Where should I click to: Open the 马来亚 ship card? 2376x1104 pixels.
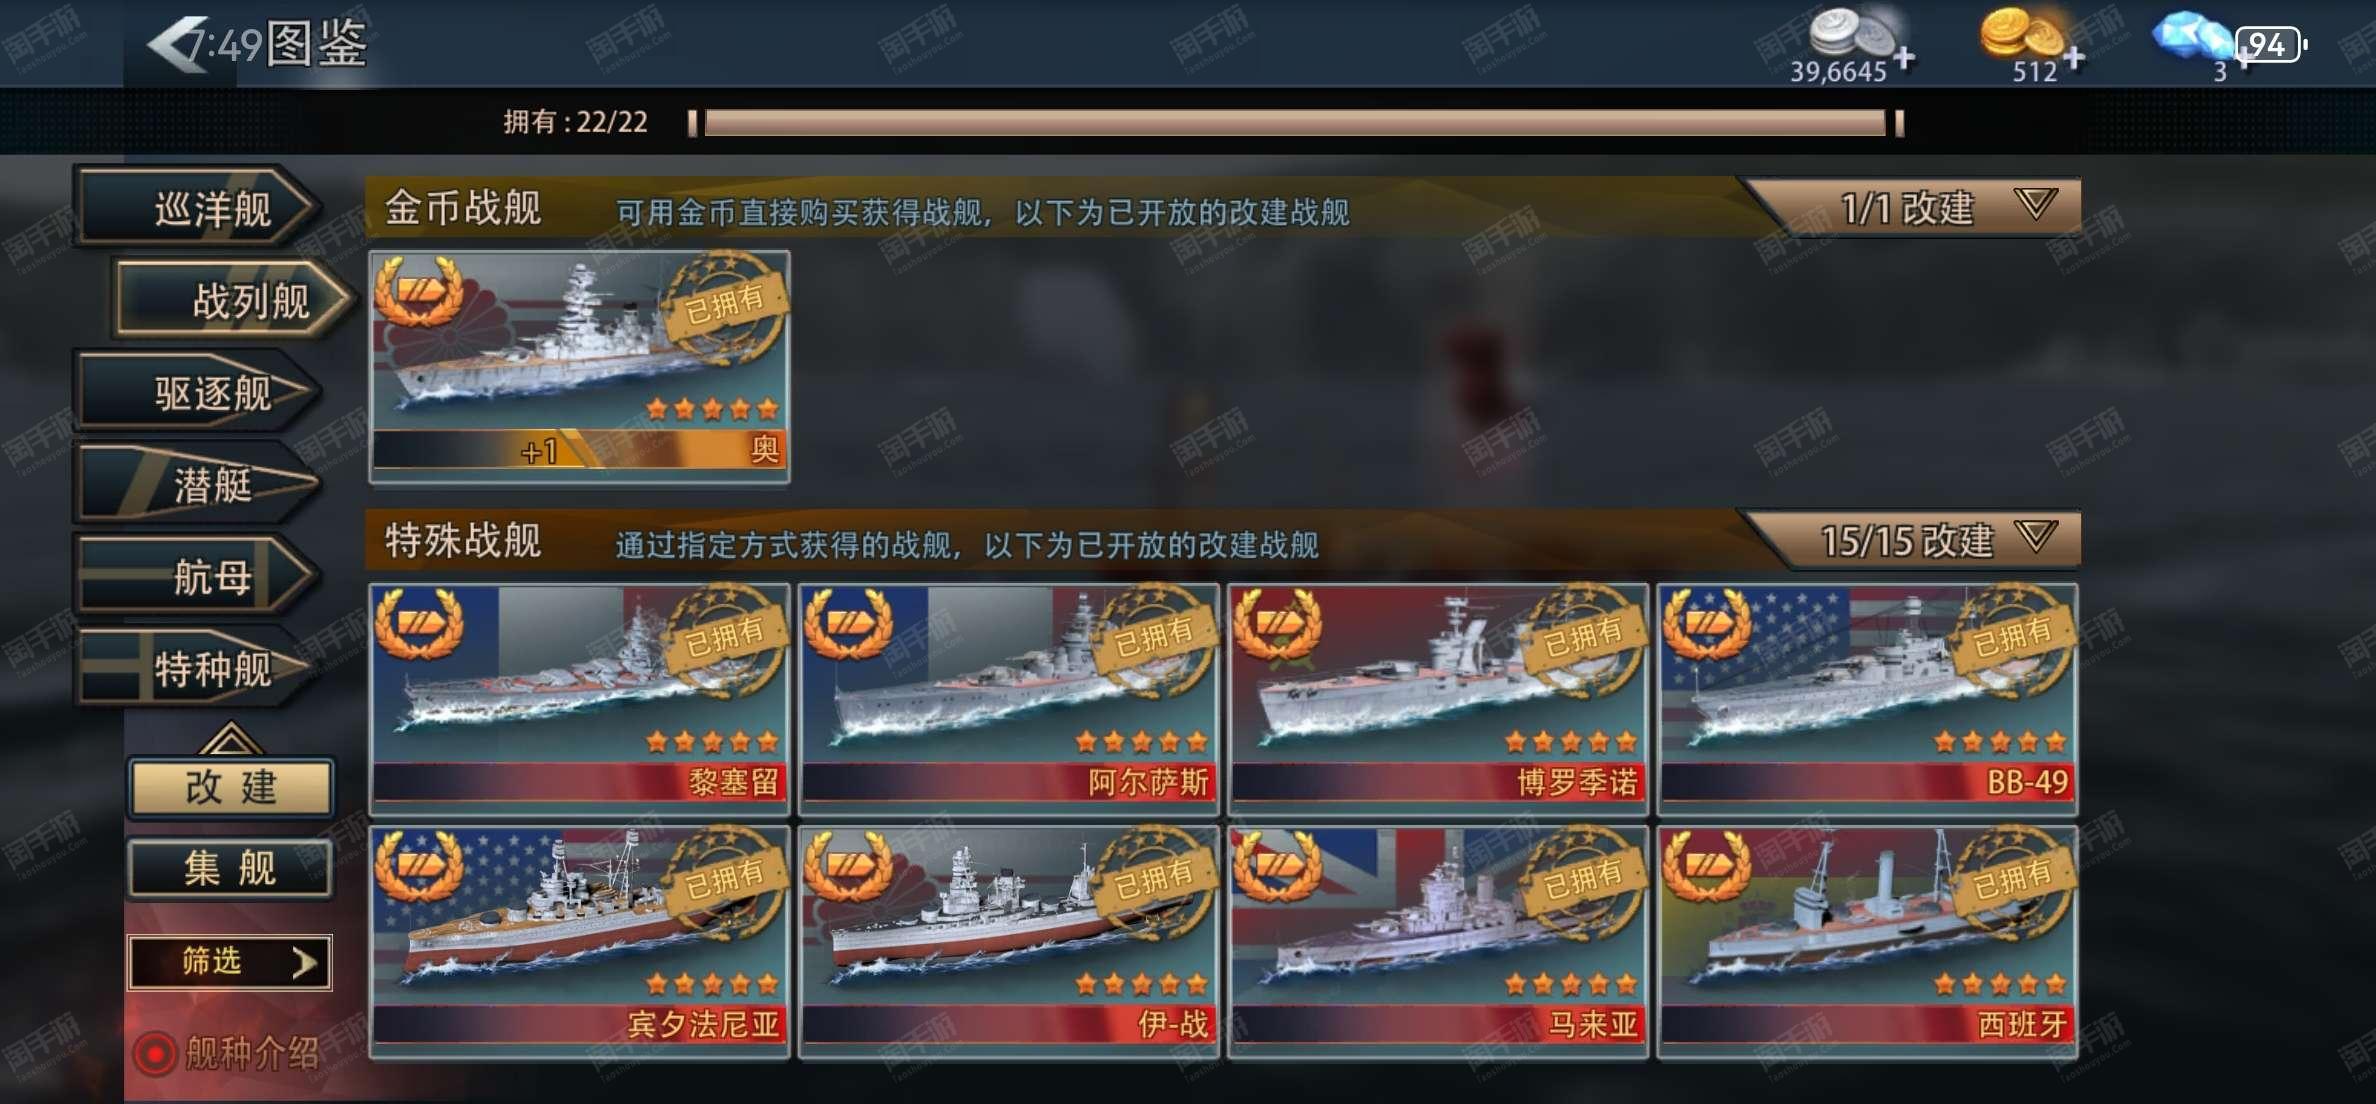tap(1438, 941)
